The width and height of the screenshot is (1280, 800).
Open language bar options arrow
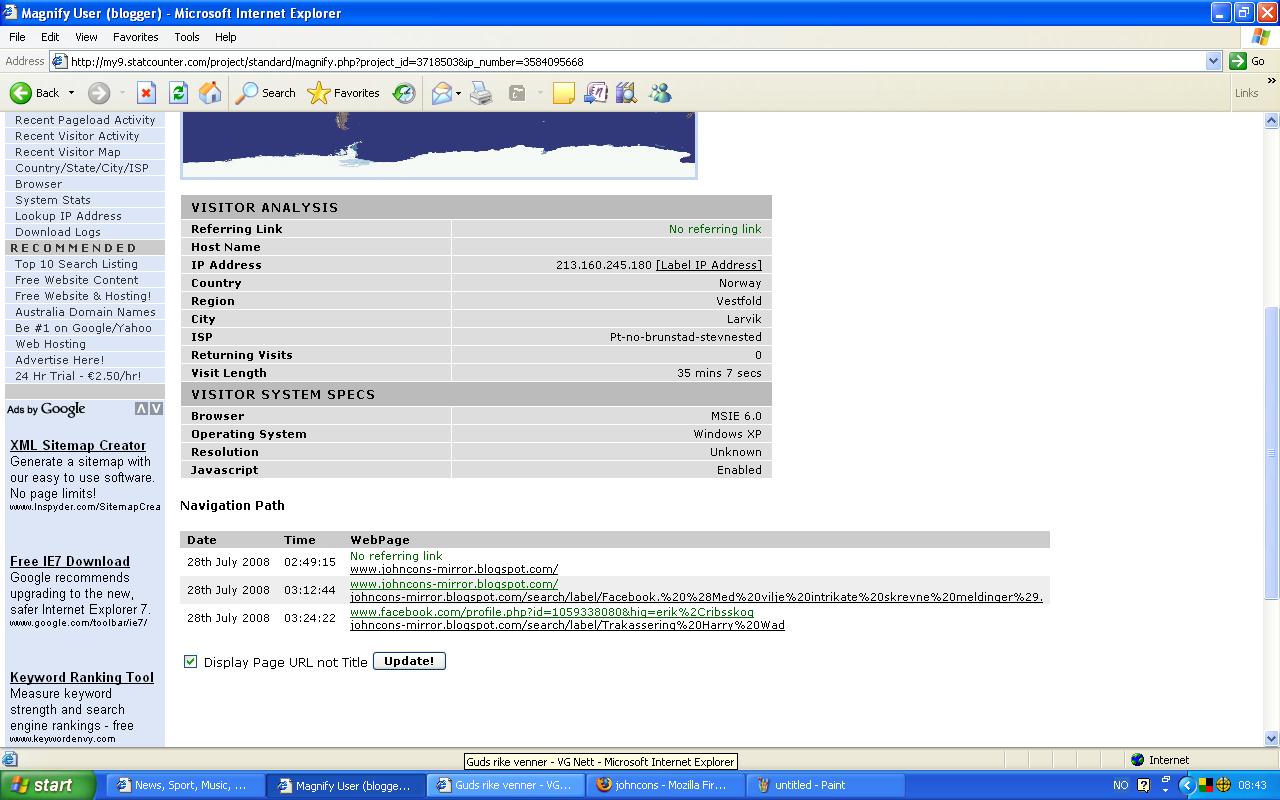click(x=1166, y=791)
